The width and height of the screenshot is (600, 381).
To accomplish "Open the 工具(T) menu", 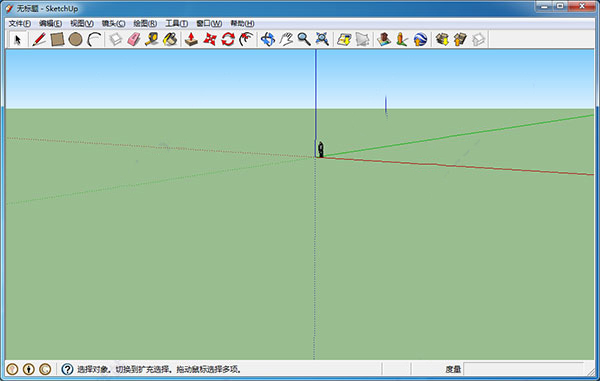I will coord(176,24).
